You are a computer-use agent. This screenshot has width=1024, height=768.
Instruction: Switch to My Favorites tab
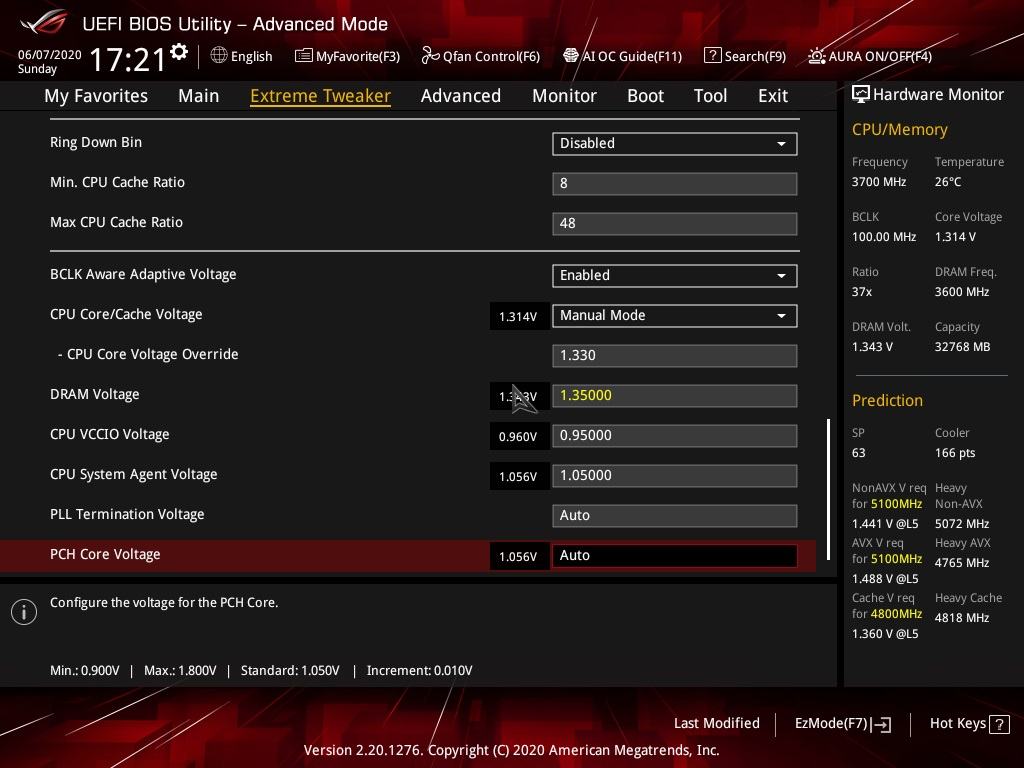pyautogui.click(x=96, y=96)
